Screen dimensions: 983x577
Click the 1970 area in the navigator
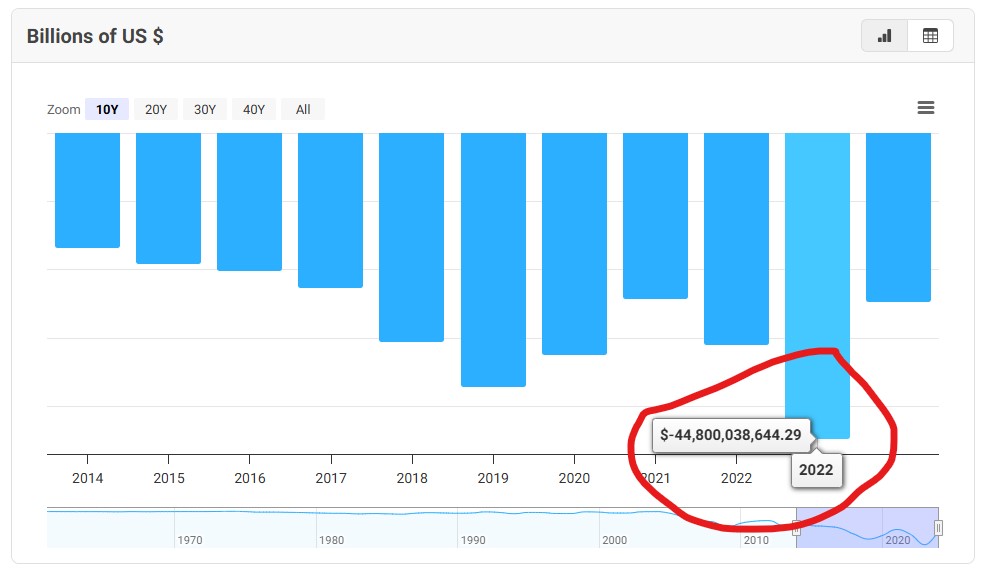[190, 540]
